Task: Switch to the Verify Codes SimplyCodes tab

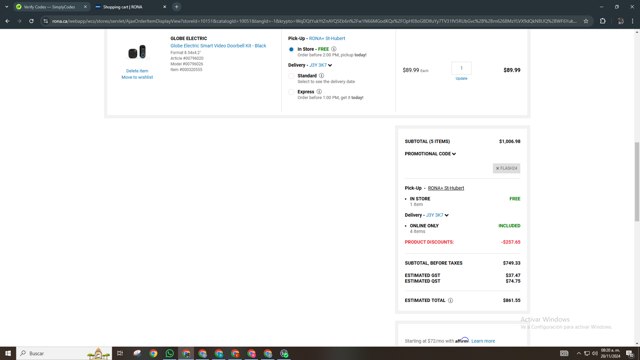Action: 50,7
